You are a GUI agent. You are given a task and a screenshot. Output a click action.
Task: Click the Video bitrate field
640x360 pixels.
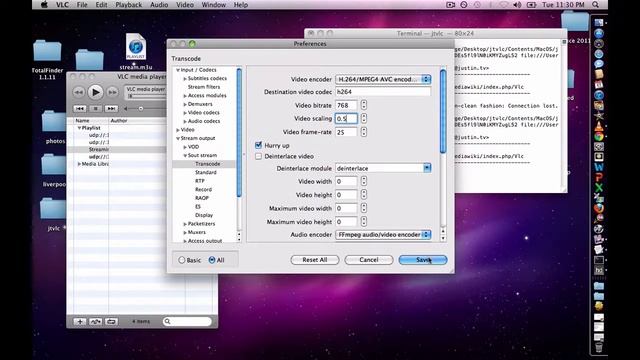346,105
